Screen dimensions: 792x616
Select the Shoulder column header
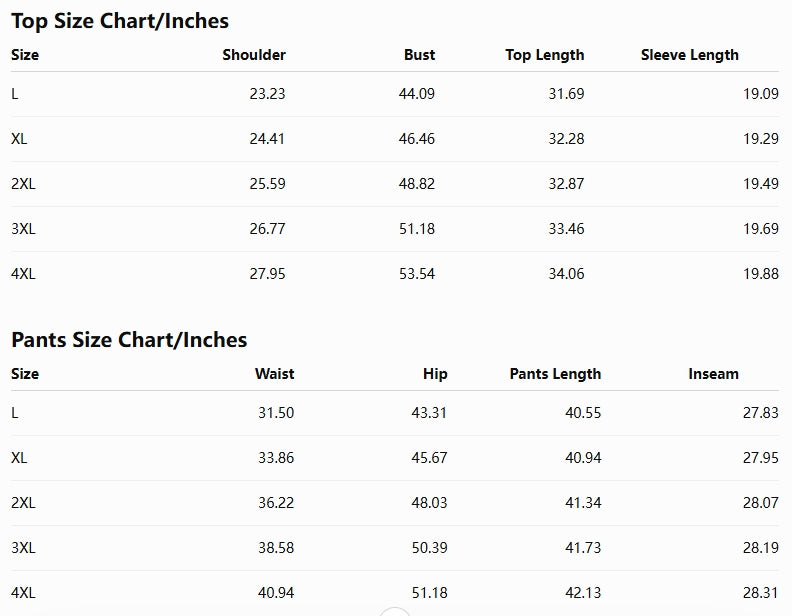click(254, 55)
